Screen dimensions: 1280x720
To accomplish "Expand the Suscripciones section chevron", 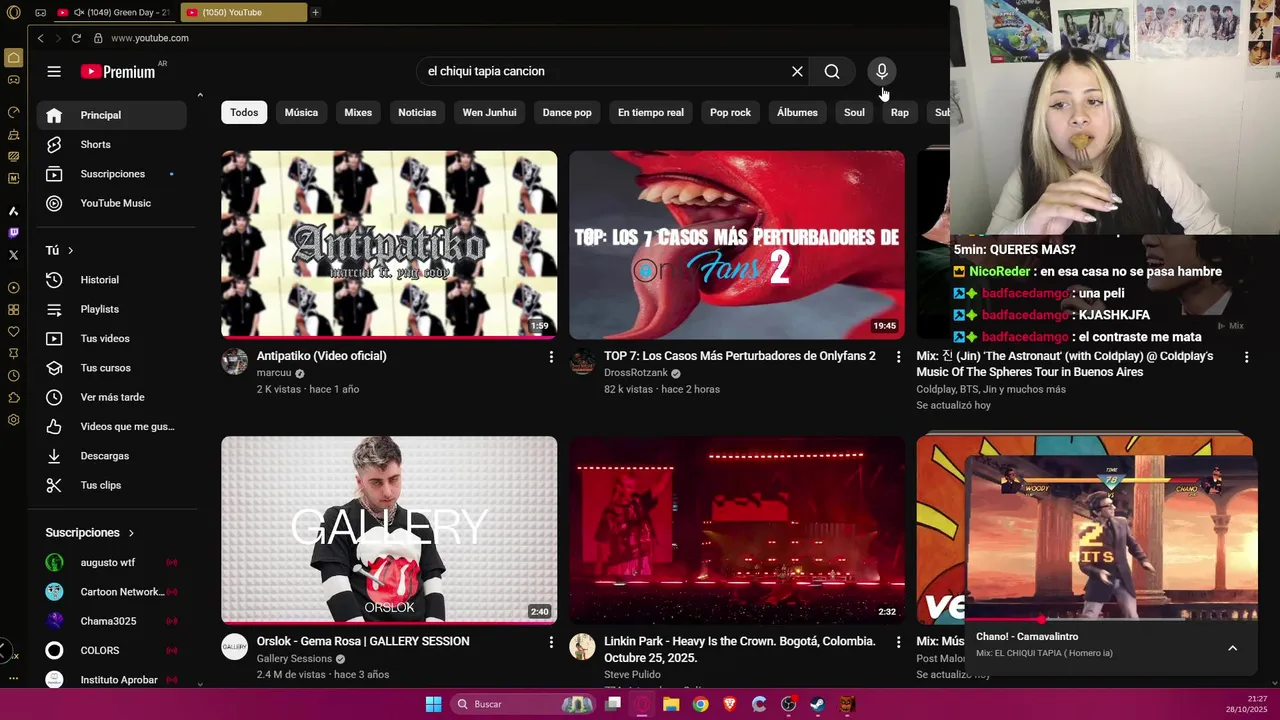I will (131, 533).
